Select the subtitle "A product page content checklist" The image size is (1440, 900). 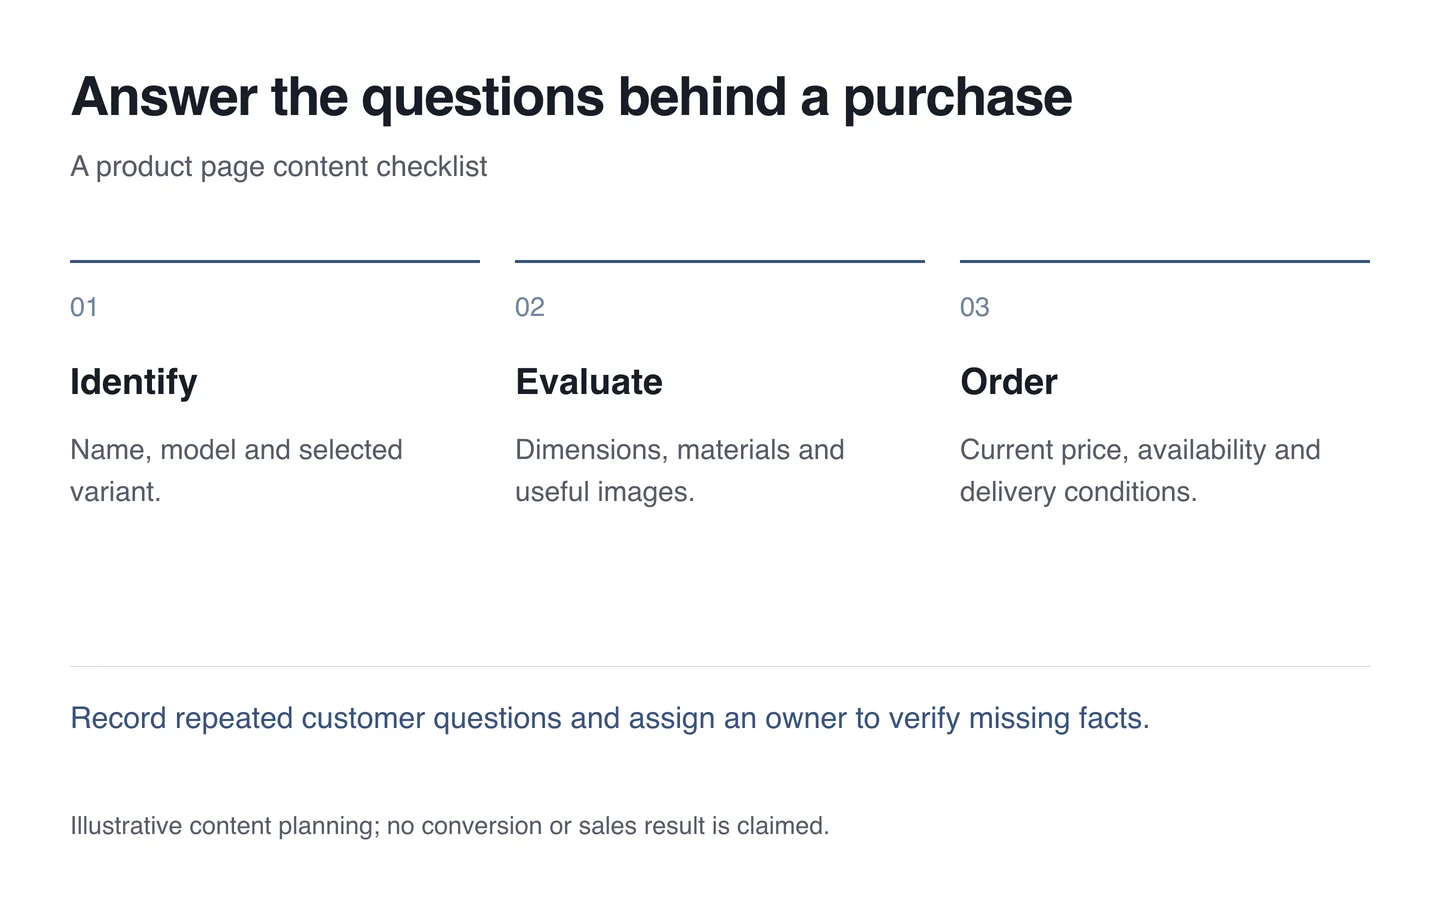tap(279, 166)
